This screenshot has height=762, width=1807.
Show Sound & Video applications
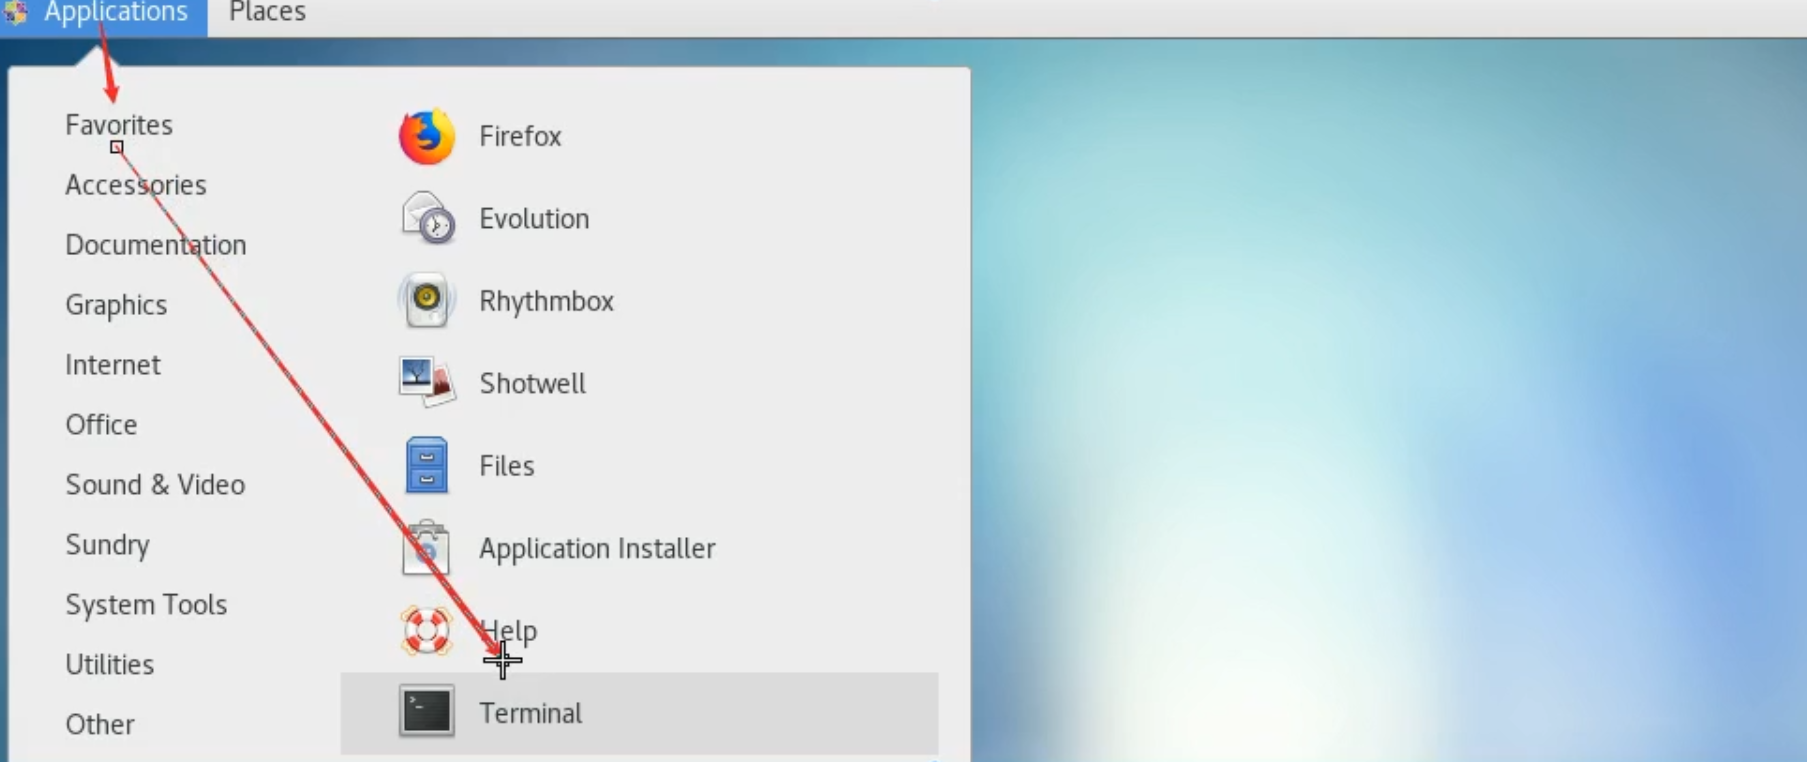click(155, 485)
